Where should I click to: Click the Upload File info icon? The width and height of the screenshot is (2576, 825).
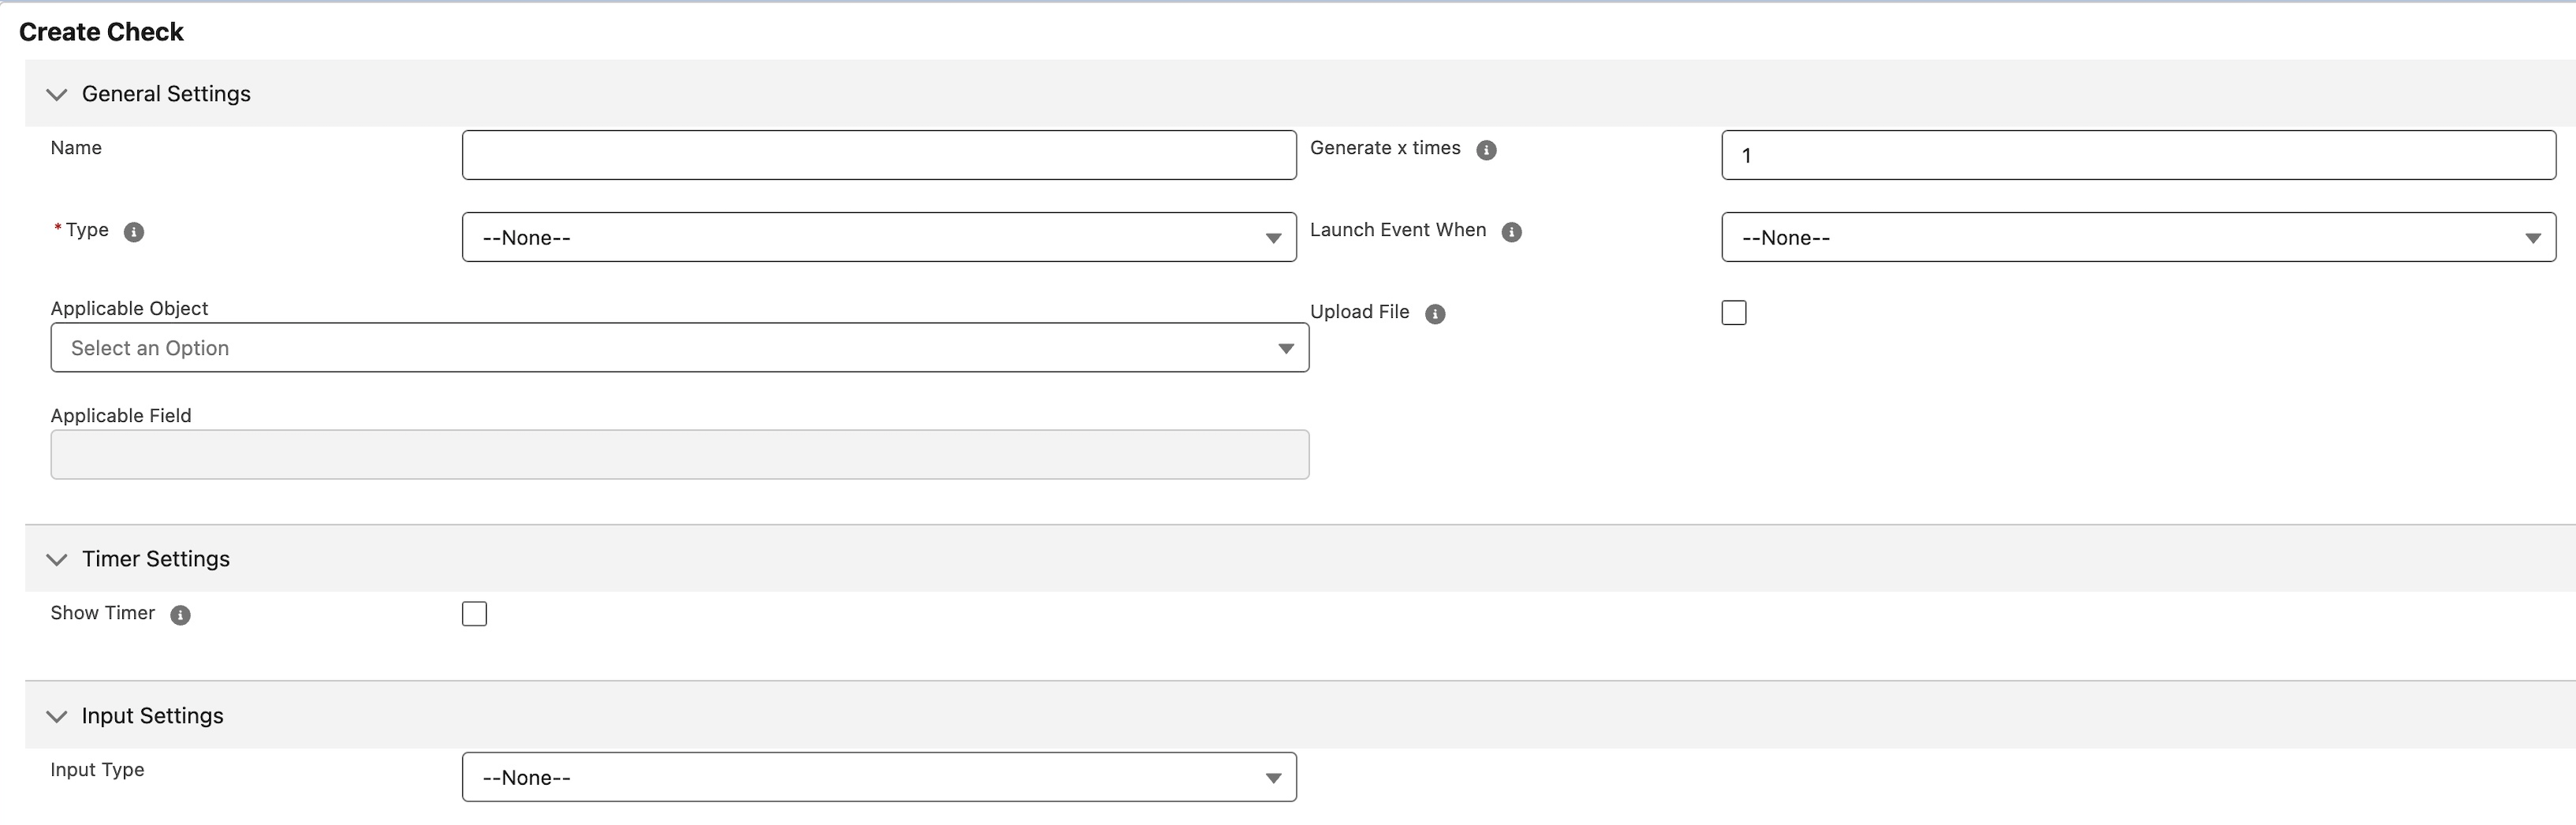[1434, 314]
